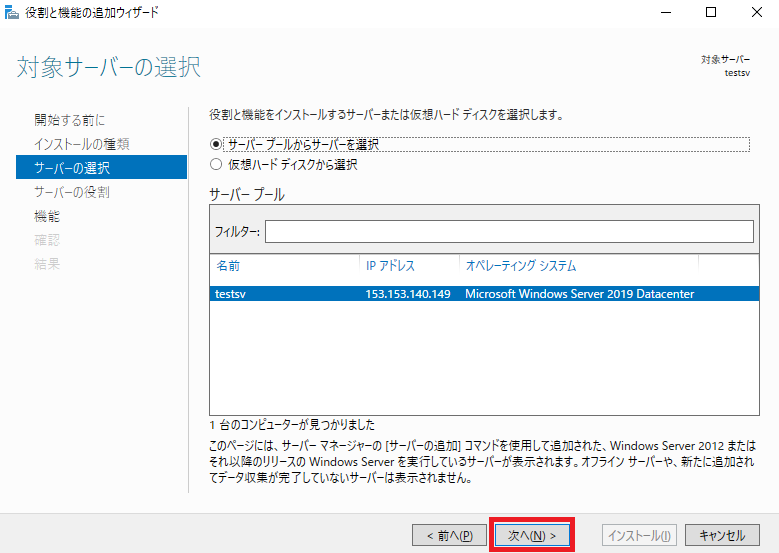Viewport: 779px width, 553px height.
Task: Close the wizard window
Action: pyautogui.click(x=757, y=12)
